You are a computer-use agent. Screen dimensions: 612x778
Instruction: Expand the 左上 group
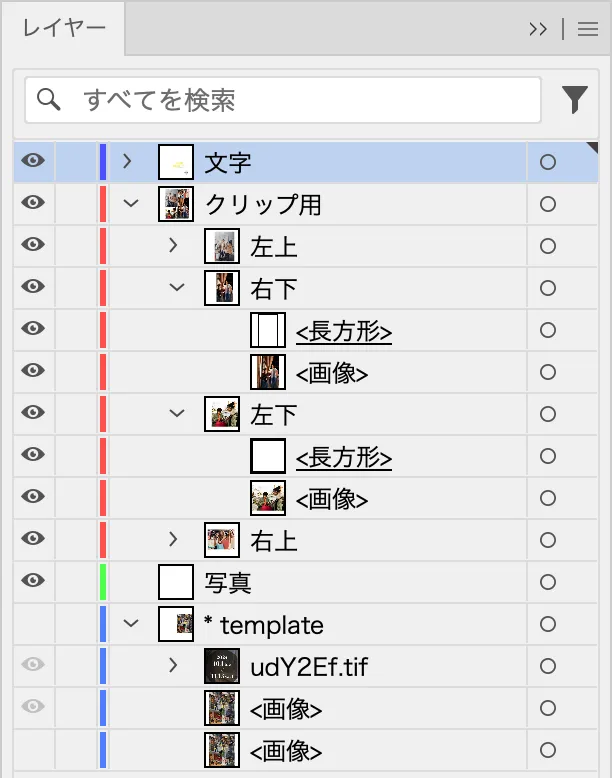click(173, 245)
